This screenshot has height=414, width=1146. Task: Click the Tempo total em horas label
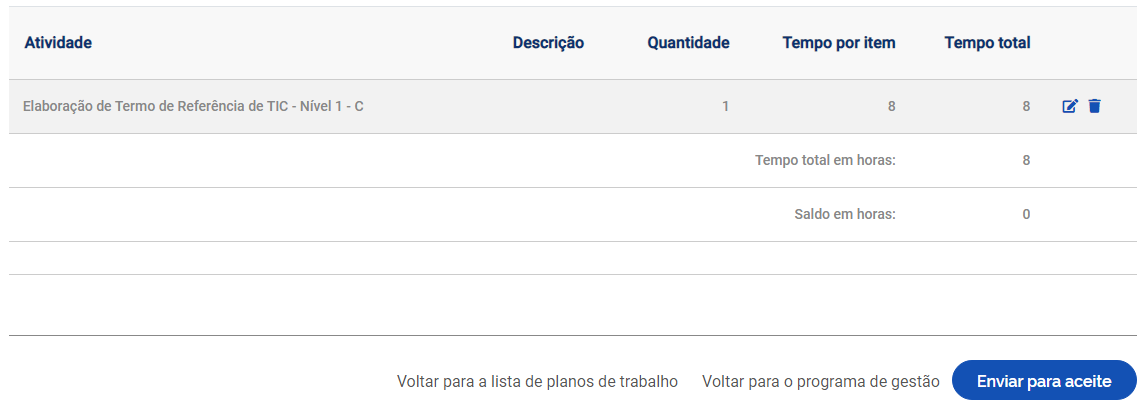pyautogui.click(x=825, y=160)
